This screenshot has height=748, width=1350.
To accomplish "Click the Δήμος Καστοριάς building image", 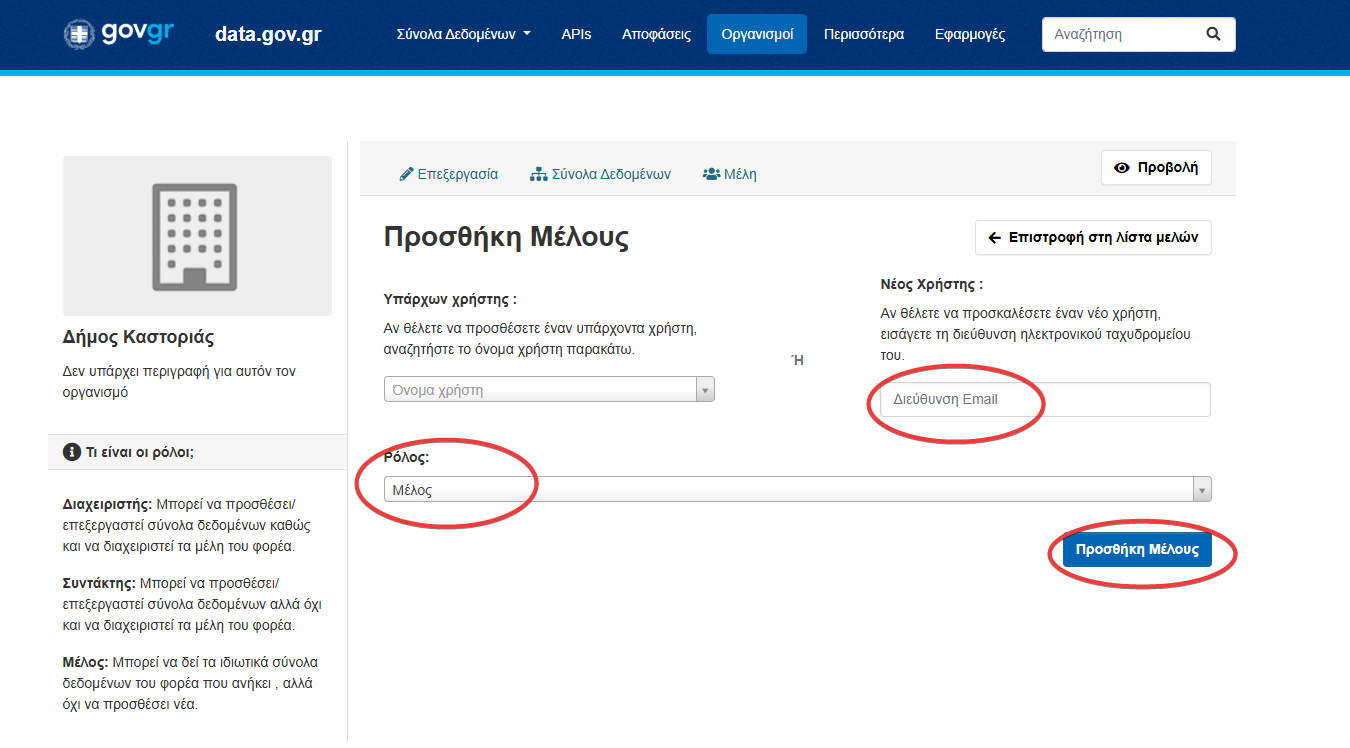I will [196, 236].
